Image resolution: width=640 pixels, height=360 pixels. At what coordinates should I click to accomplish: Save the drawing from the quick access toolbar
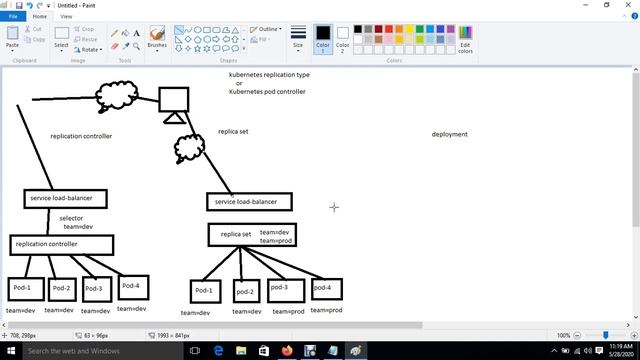(19, 5)
